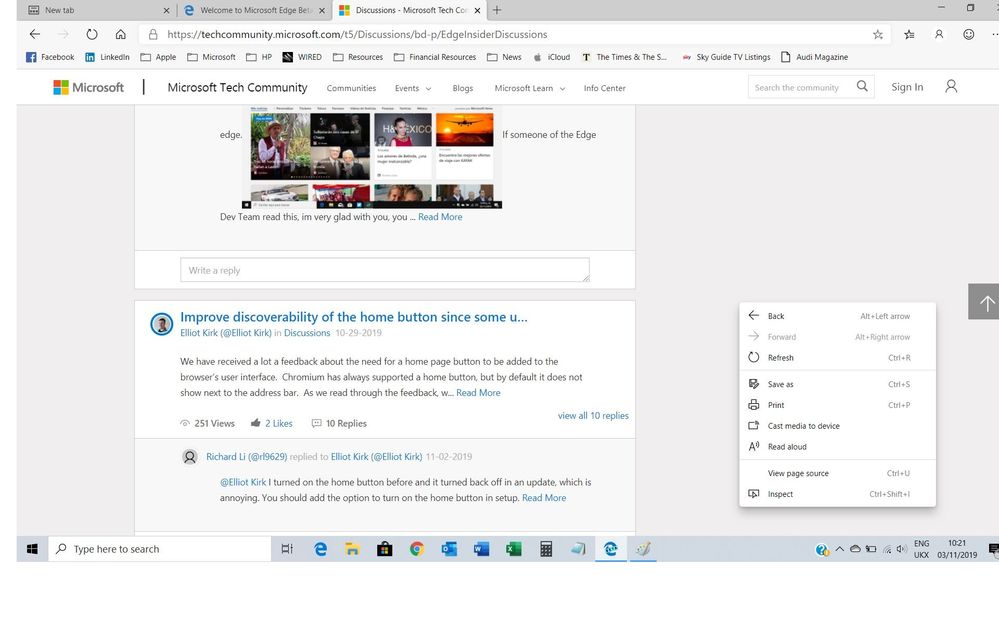Switch to the New tab tab

96,10
